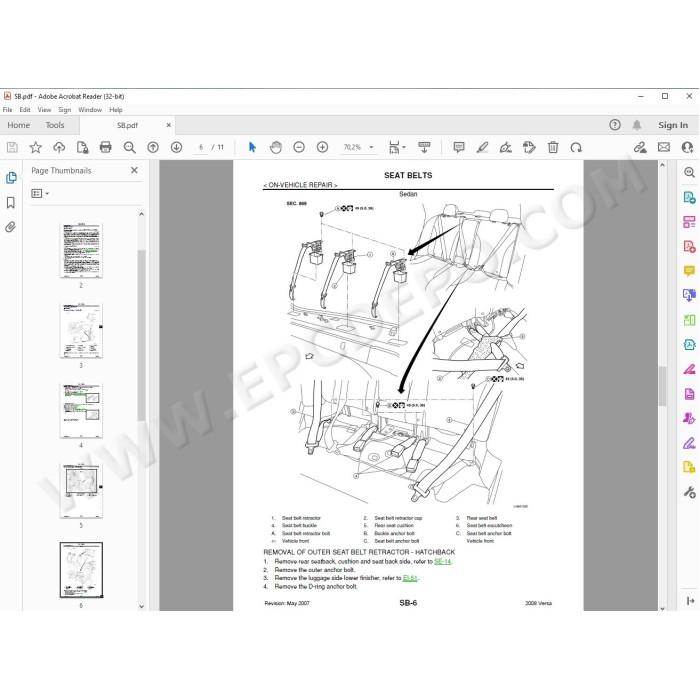Share a link to the file
This screenshot has width=700, height=700.
(x=640, y=147)
